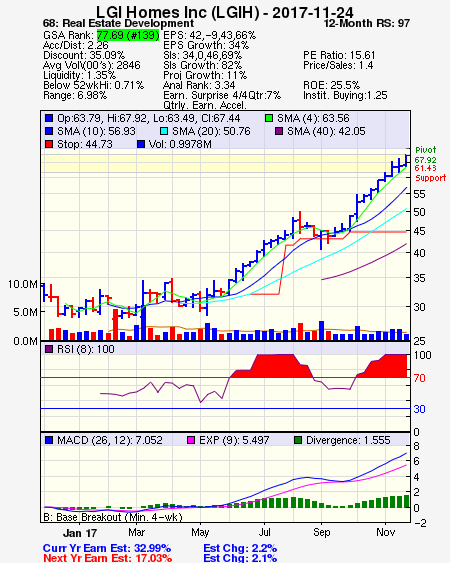Click the blue Vol legend swatch
The image size is (450, 563).
[141, 144]
